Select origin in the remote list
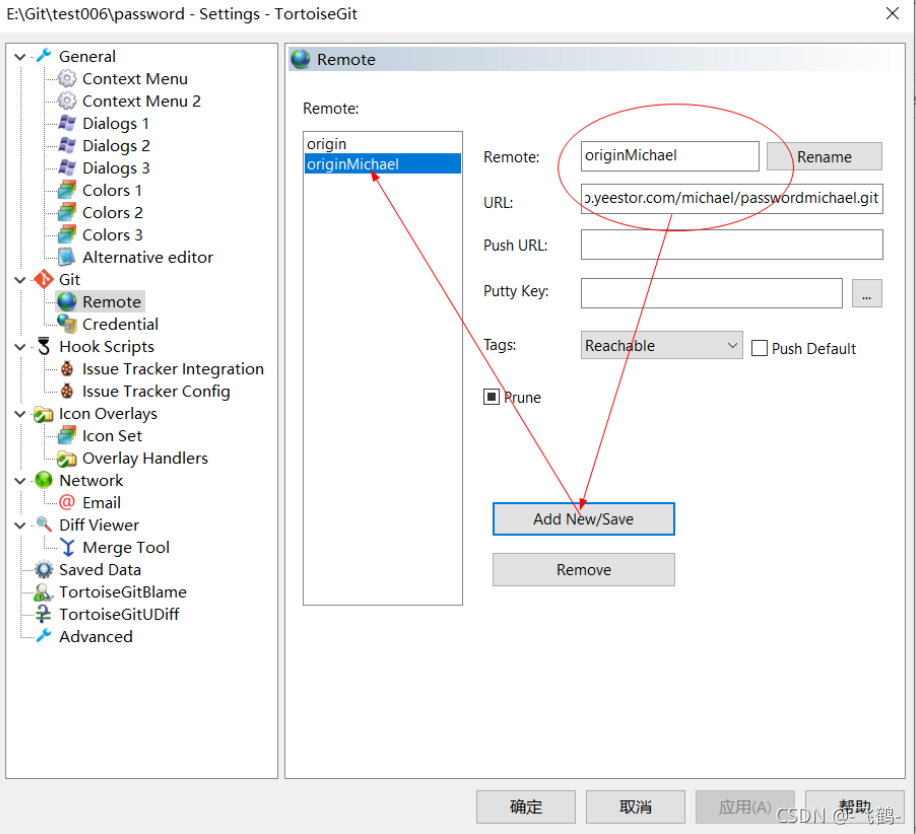 [x=383, y=144]
